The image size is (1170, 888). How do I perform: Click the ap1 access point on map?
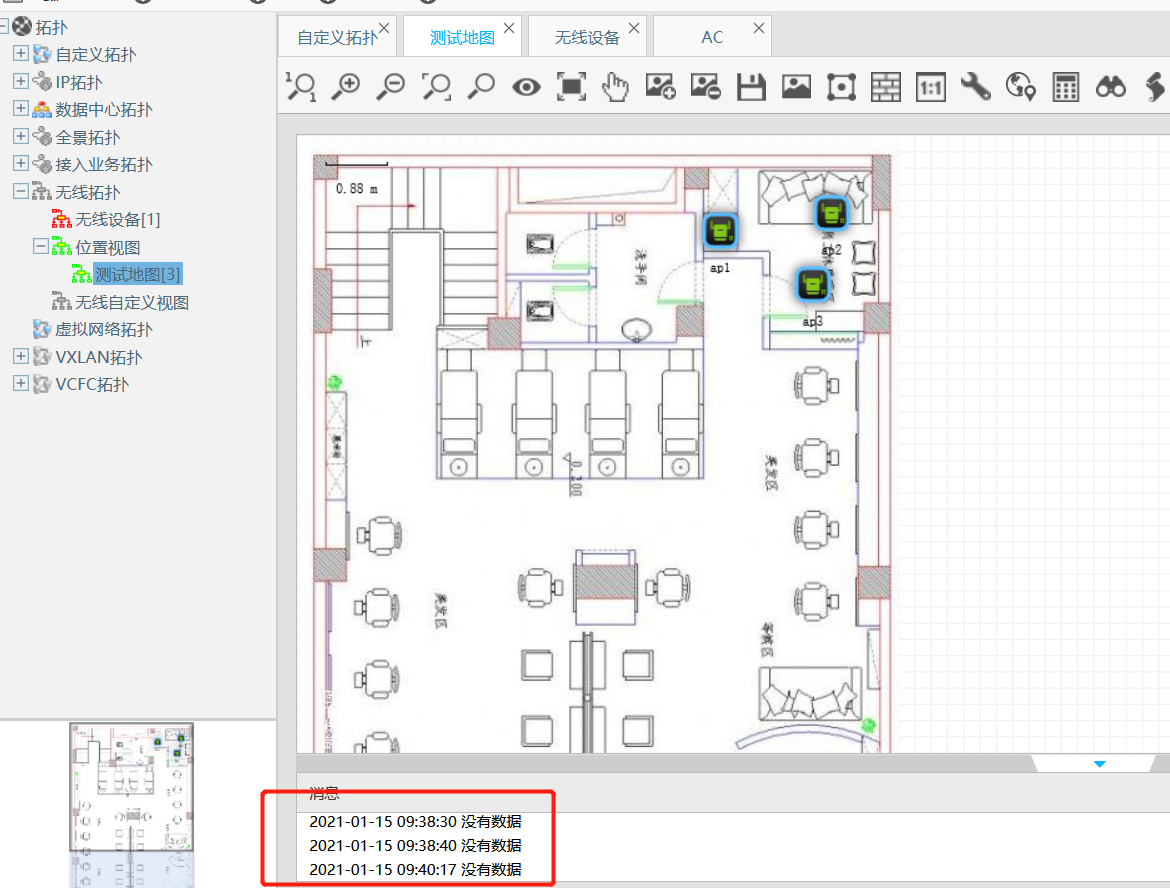click(x=720, y=232)
